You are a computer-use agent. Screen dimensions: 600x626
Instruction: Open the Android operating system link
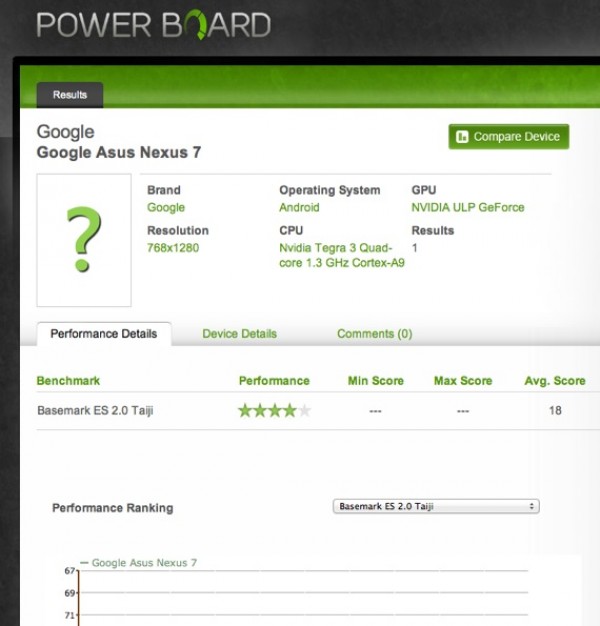tap(299, 208)
